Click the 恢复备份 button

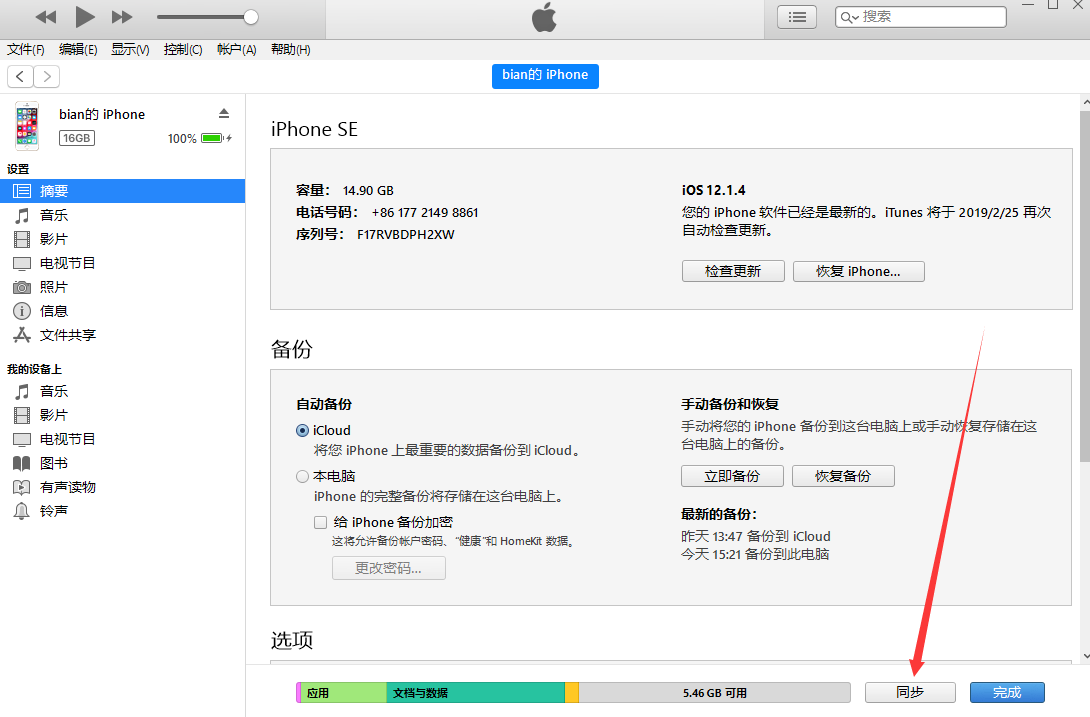843,476
